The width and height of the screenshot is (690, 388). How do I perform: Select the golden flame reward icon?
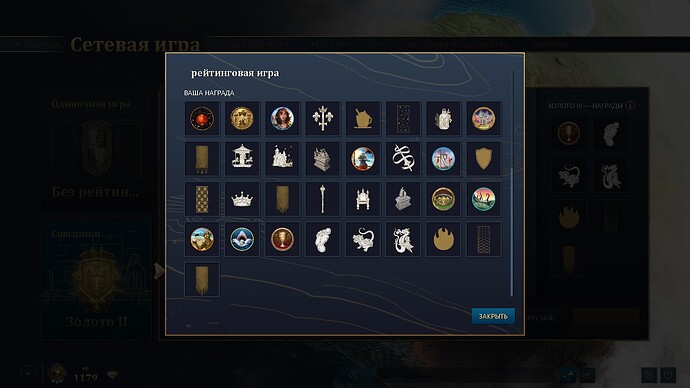(x=443, y=240)
